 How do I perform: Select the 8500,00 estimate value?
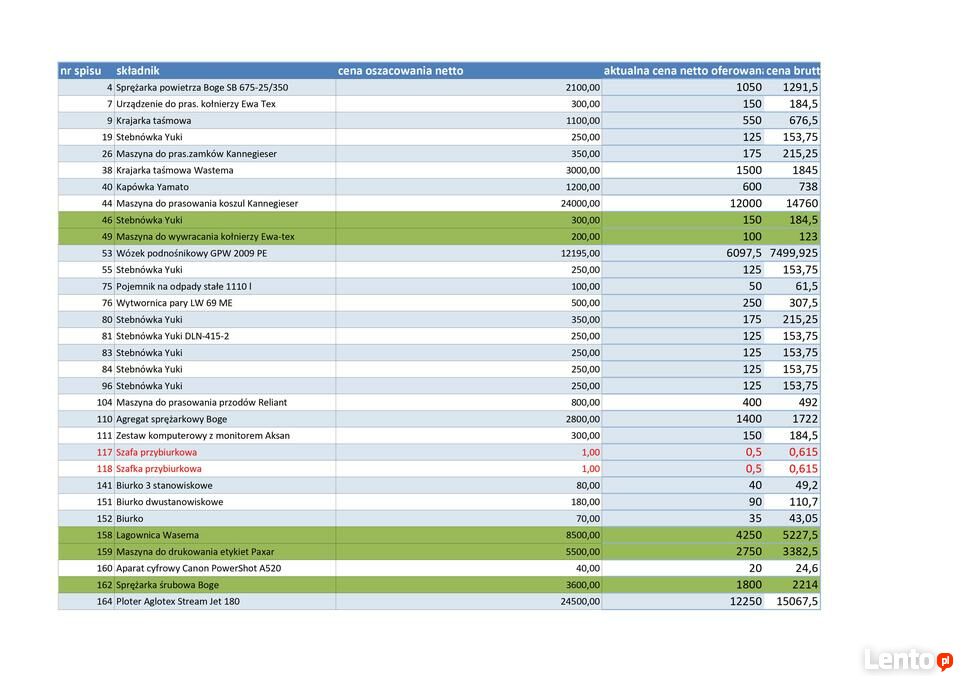tap(583, 535)
